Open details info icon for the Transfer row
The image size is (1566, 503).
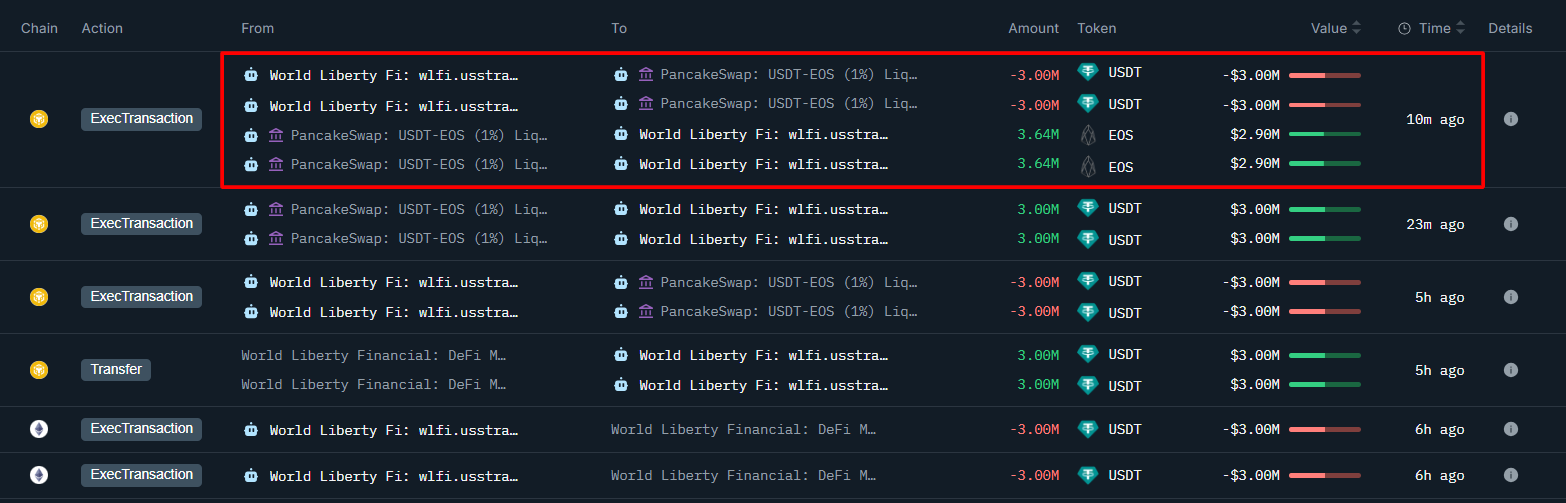[1510, 370]
